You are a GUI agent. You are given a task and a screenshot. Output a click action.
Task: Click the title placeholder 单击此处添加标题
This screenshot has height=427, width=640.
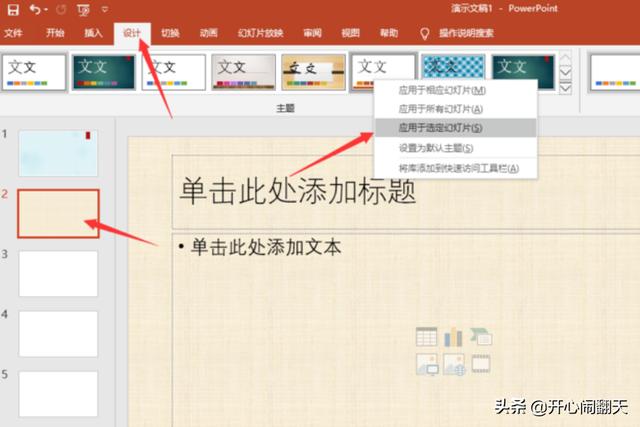pos(297,191)
